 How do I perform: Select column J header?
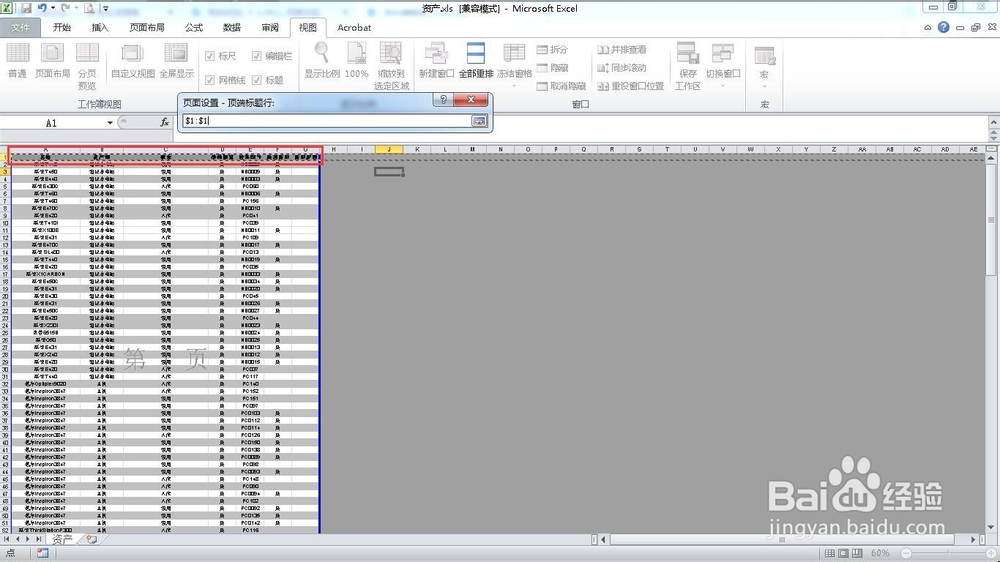(x=389, y=149)
